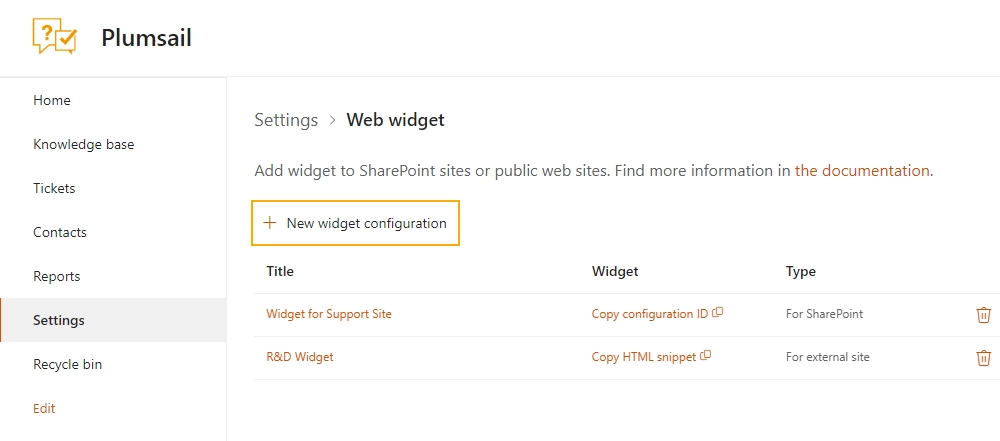Click the copy icon beside Copy configuration ID
The image size is (1000, 441).
click(718, 313)
